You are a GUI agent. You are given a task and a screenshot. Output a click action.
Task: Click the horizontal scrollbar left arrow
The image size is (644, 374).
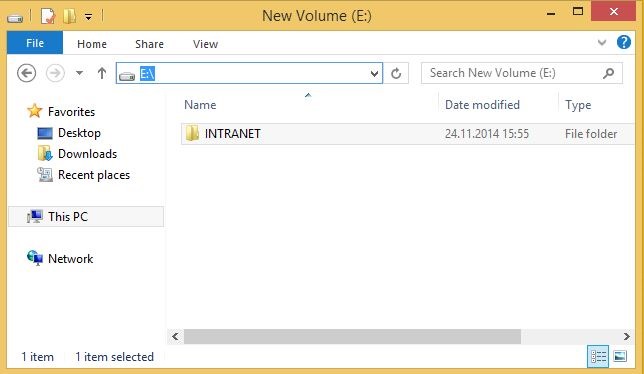(175, 337)
